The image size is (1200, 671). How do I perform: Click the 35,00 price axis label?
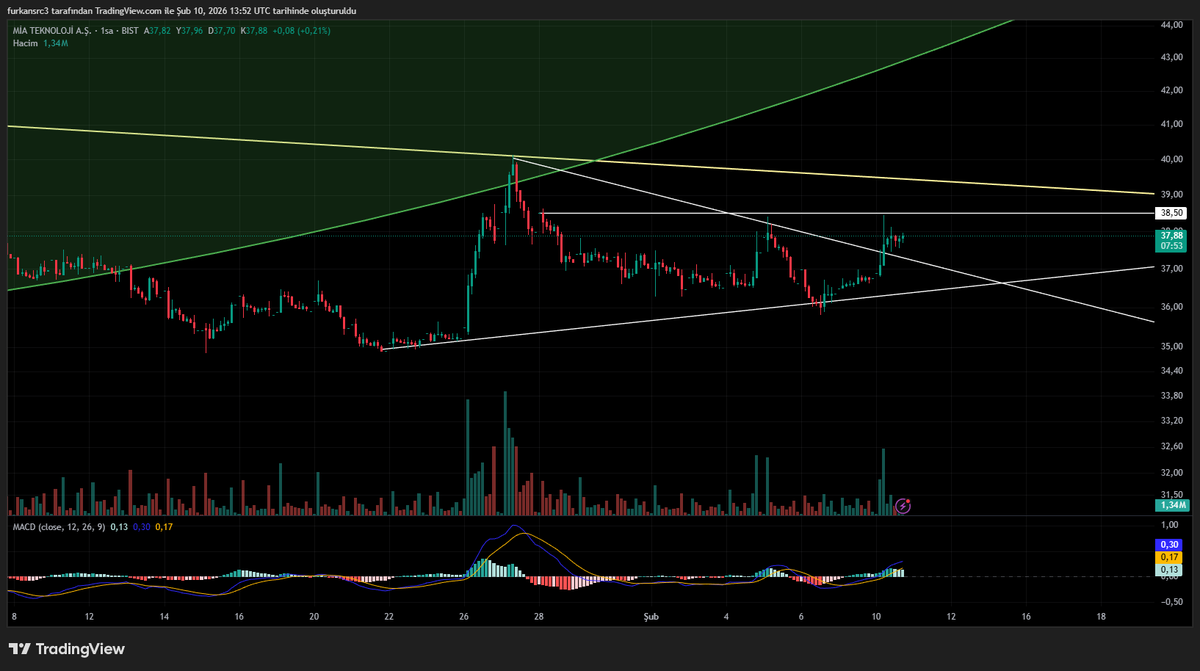(1172, 346)
